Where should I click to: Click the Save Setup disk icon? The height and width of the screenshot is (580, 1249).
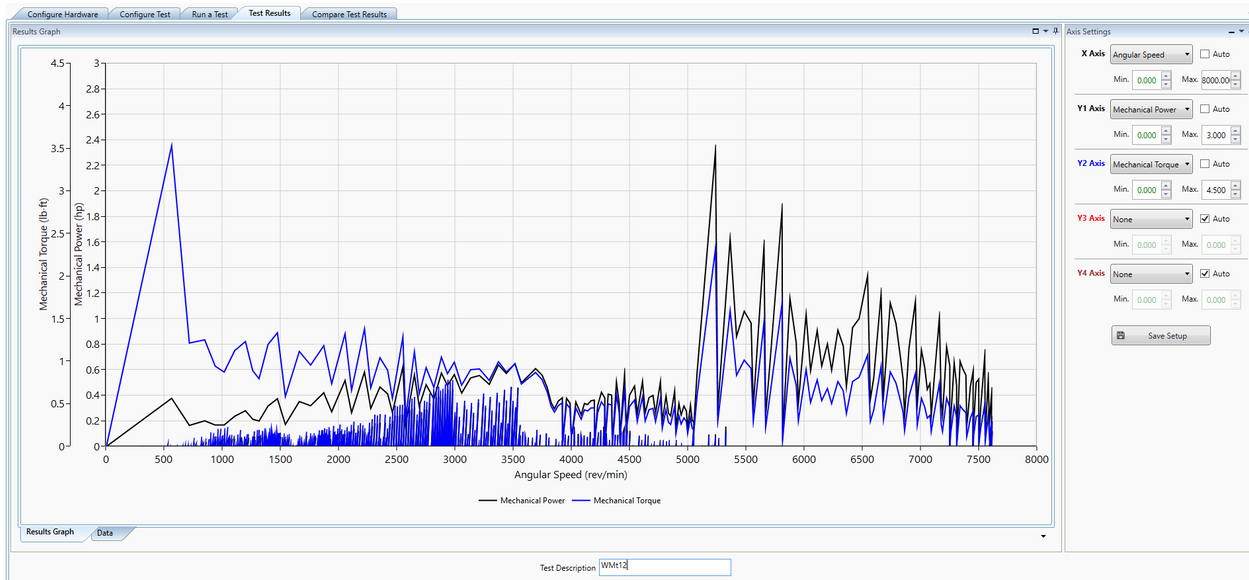(1122, 335)
